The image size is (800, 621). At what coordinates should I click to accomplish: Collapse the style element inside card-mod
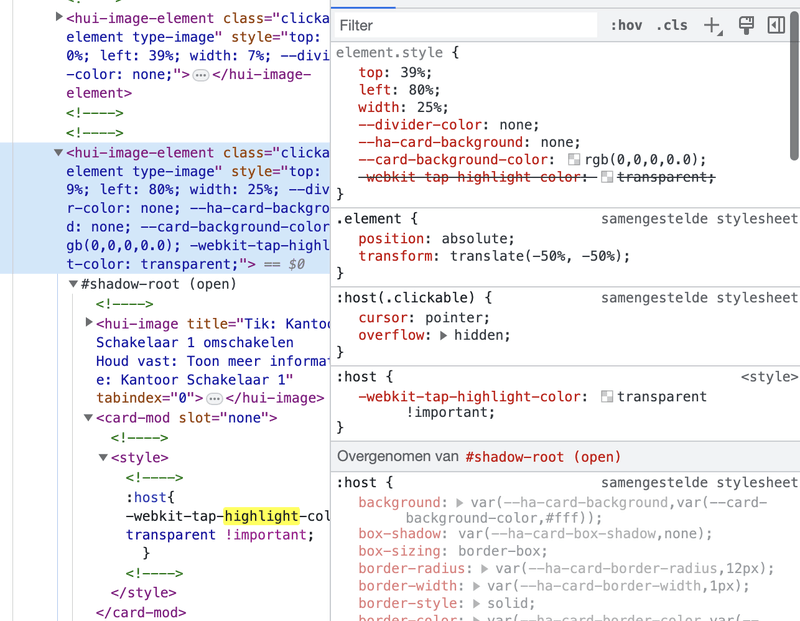point(103,457)
